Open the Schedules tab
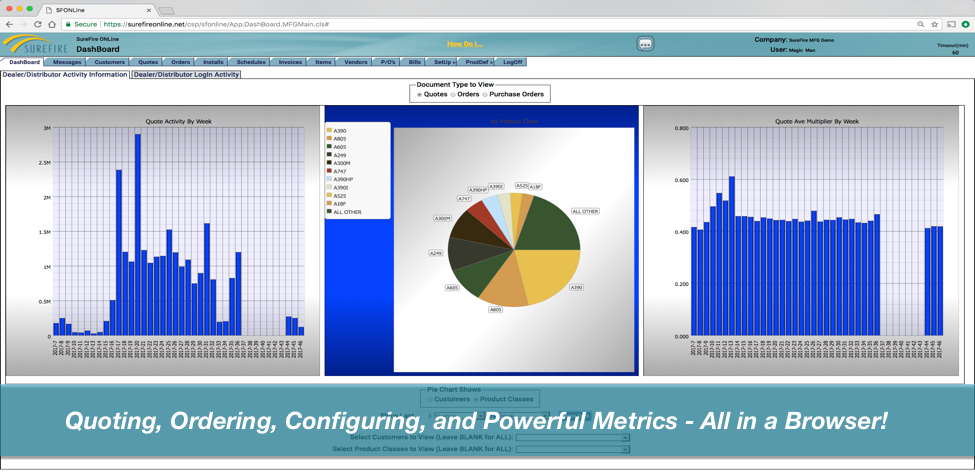The width and height of the screenshot is (975, 475). (251, 62)
